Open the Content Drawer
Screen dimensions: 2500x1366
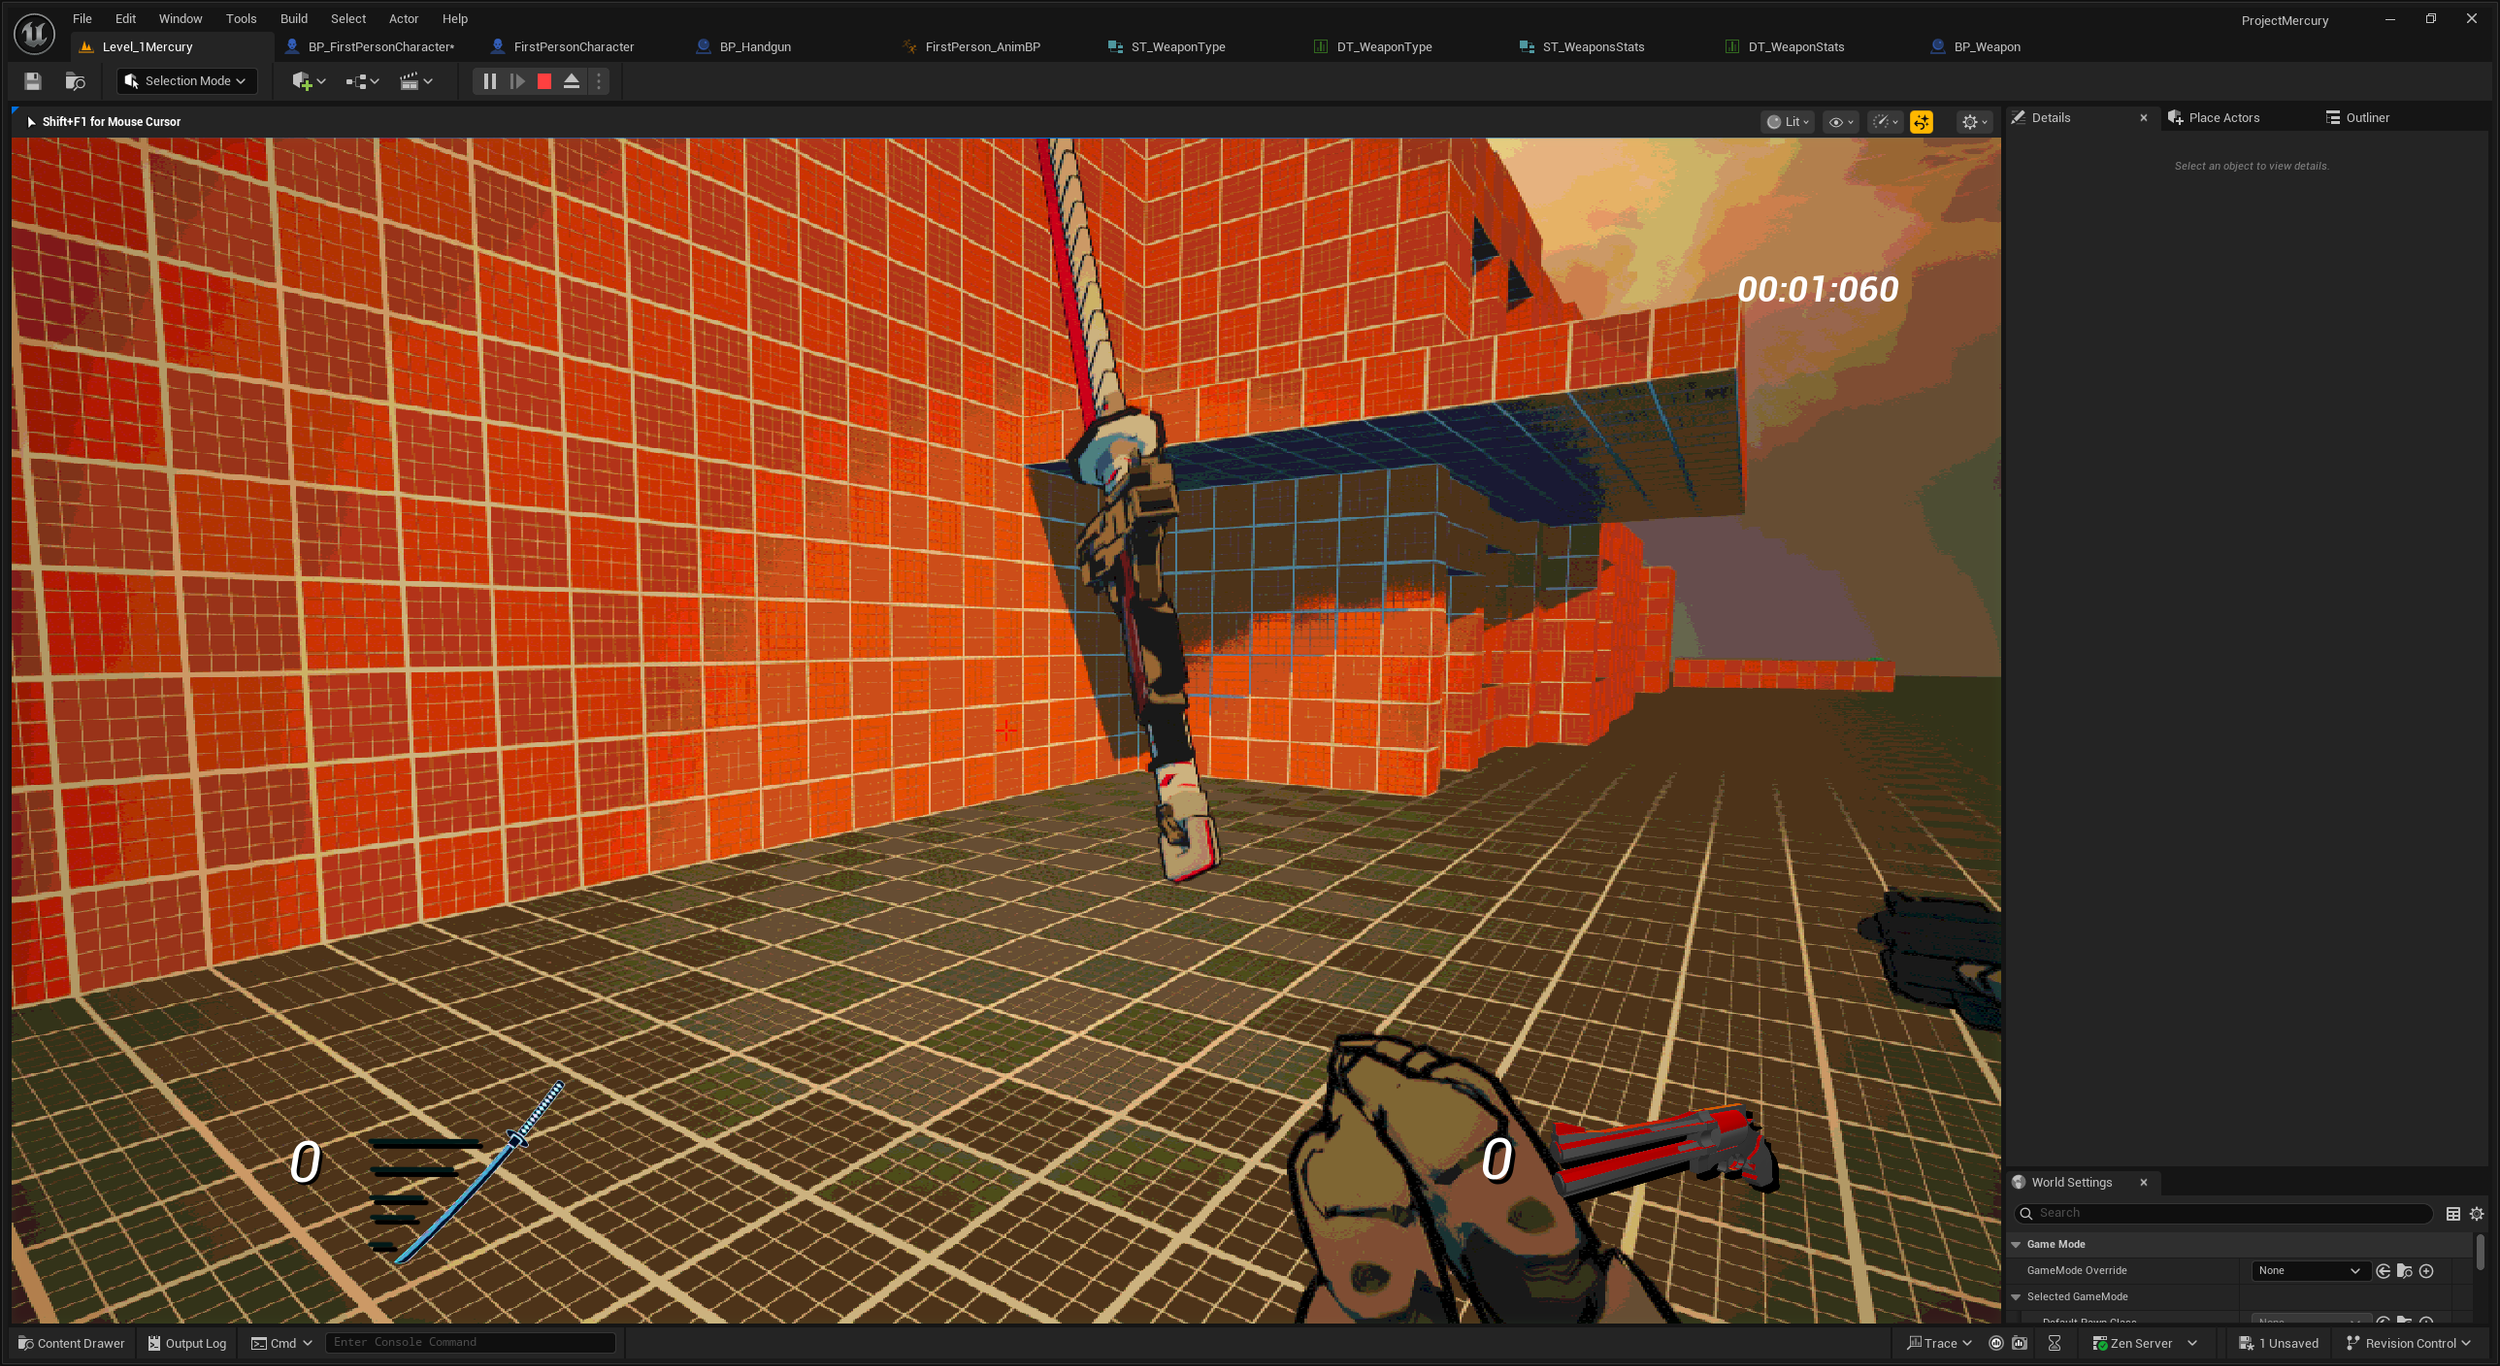pyautogui.click(x=72, y=1343)
